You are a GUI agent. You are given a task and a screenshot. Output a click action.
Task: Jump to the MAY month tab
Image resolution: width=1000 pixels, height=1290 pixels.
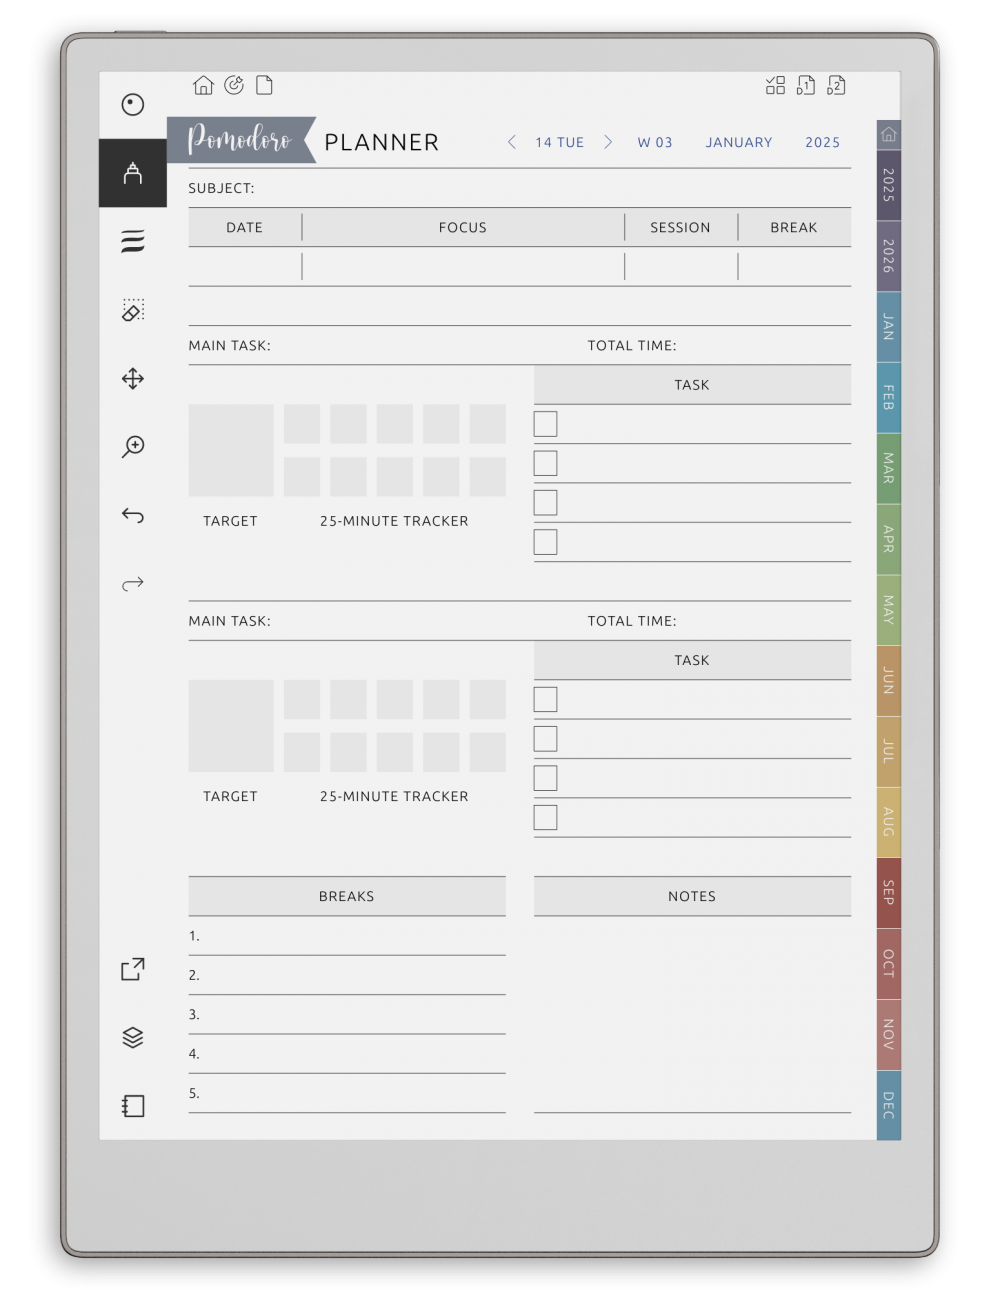coord(888,610)
